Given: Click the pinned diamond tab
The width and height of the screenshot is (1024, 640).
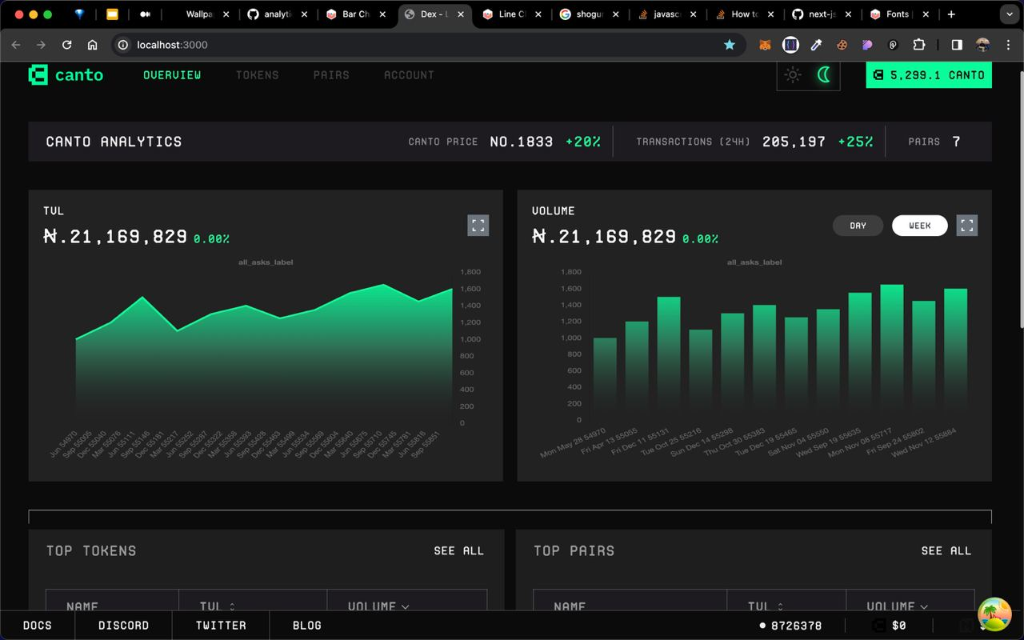Looking at the screenshot, I should click(x=80, y=14).
